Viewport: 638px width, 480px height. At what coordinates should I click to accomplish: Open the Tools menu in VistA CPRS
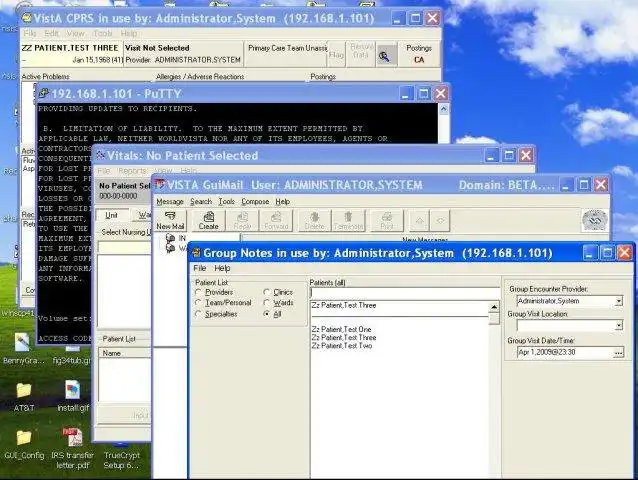(103, 33)
